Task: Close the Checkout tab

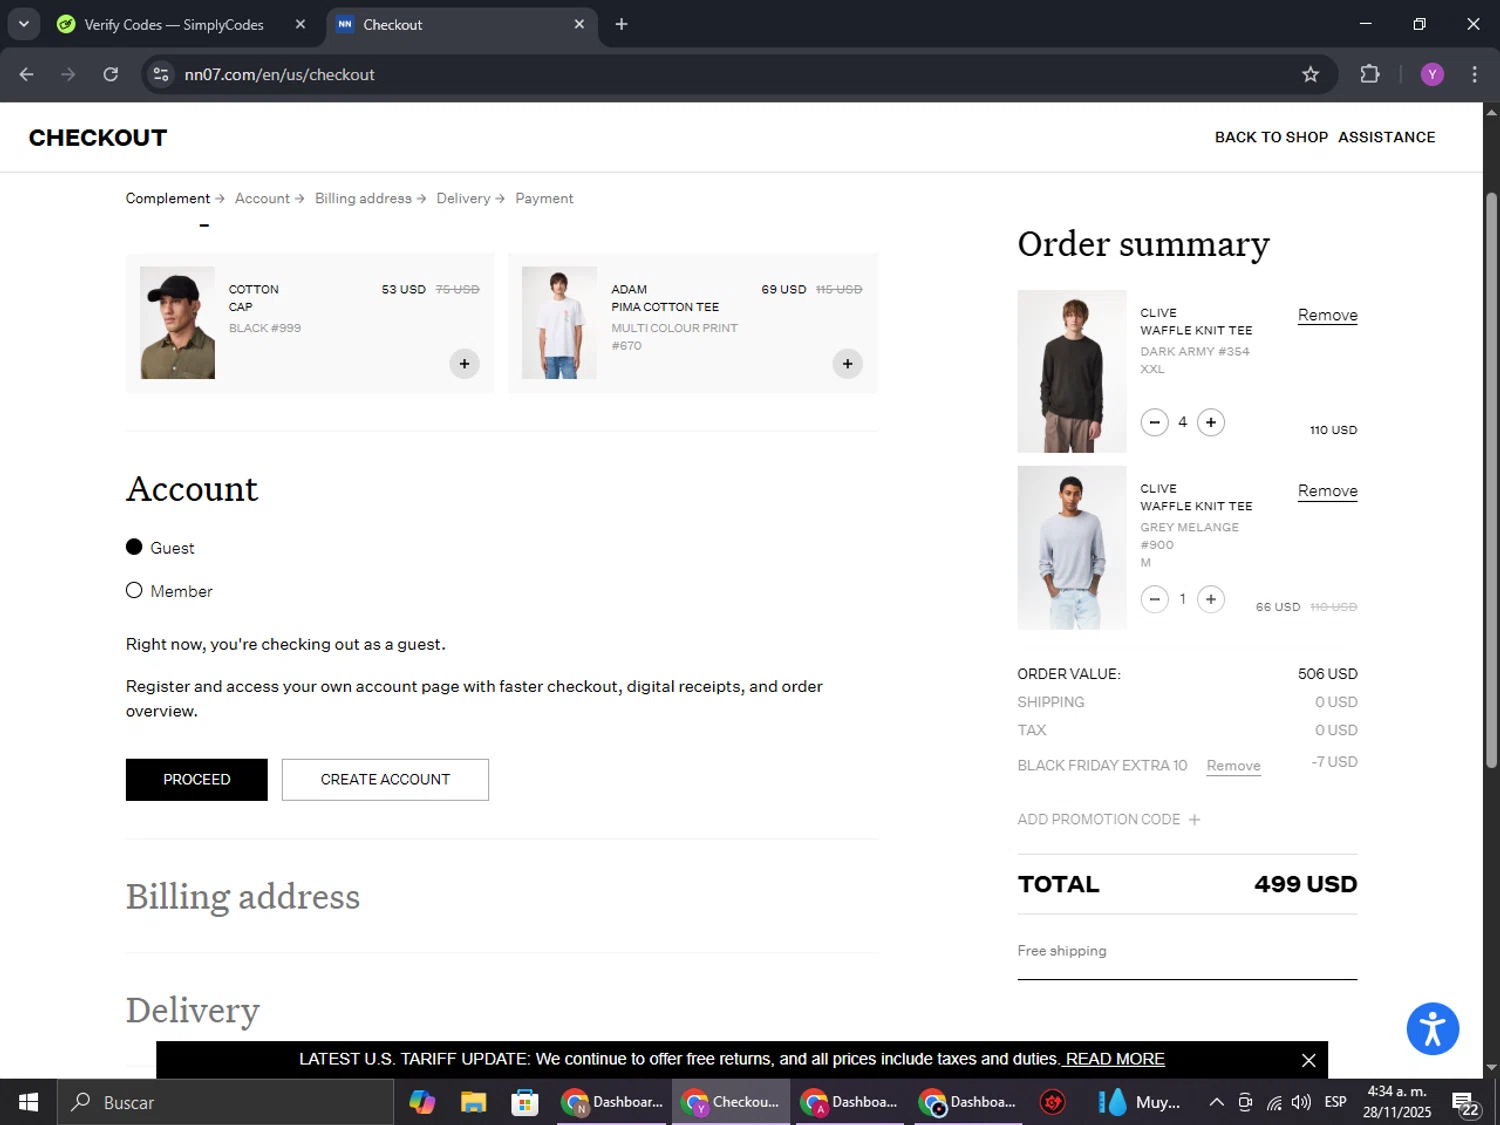Action: pyautogui.click(x=579, y=24)
